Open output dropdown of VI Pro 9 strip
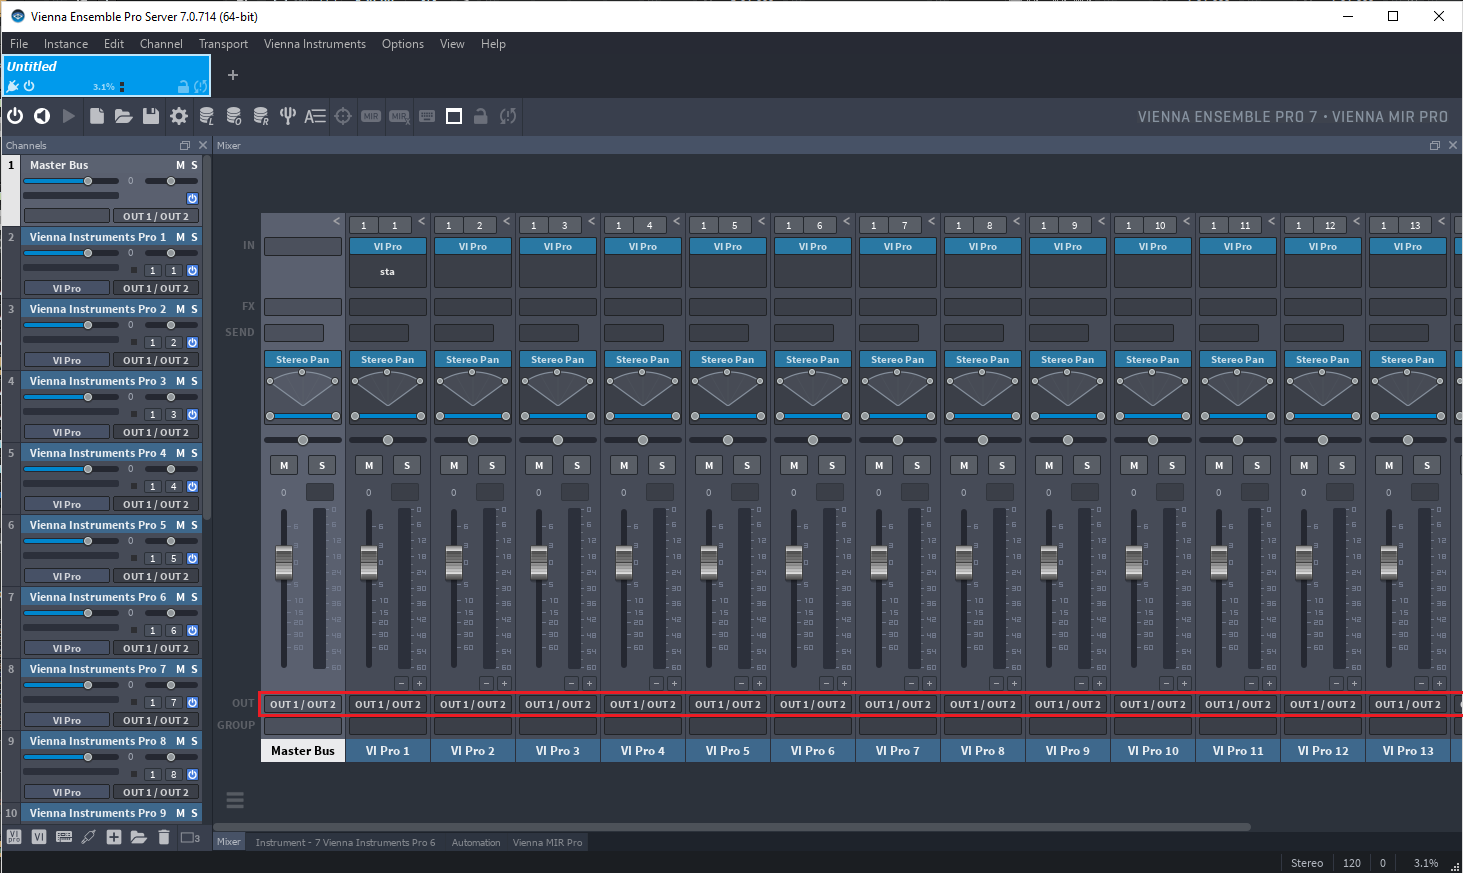 (1068, 704)
